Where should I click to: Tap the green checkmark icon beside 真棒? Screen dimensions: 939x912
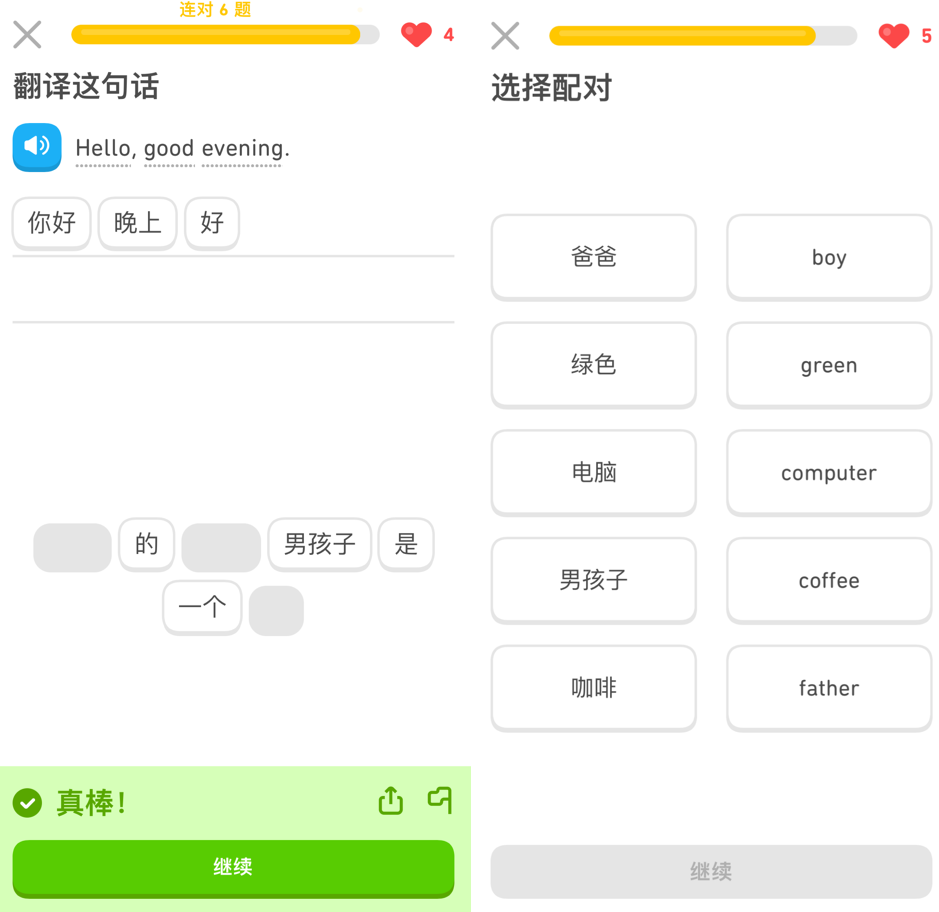coord(28,802)
